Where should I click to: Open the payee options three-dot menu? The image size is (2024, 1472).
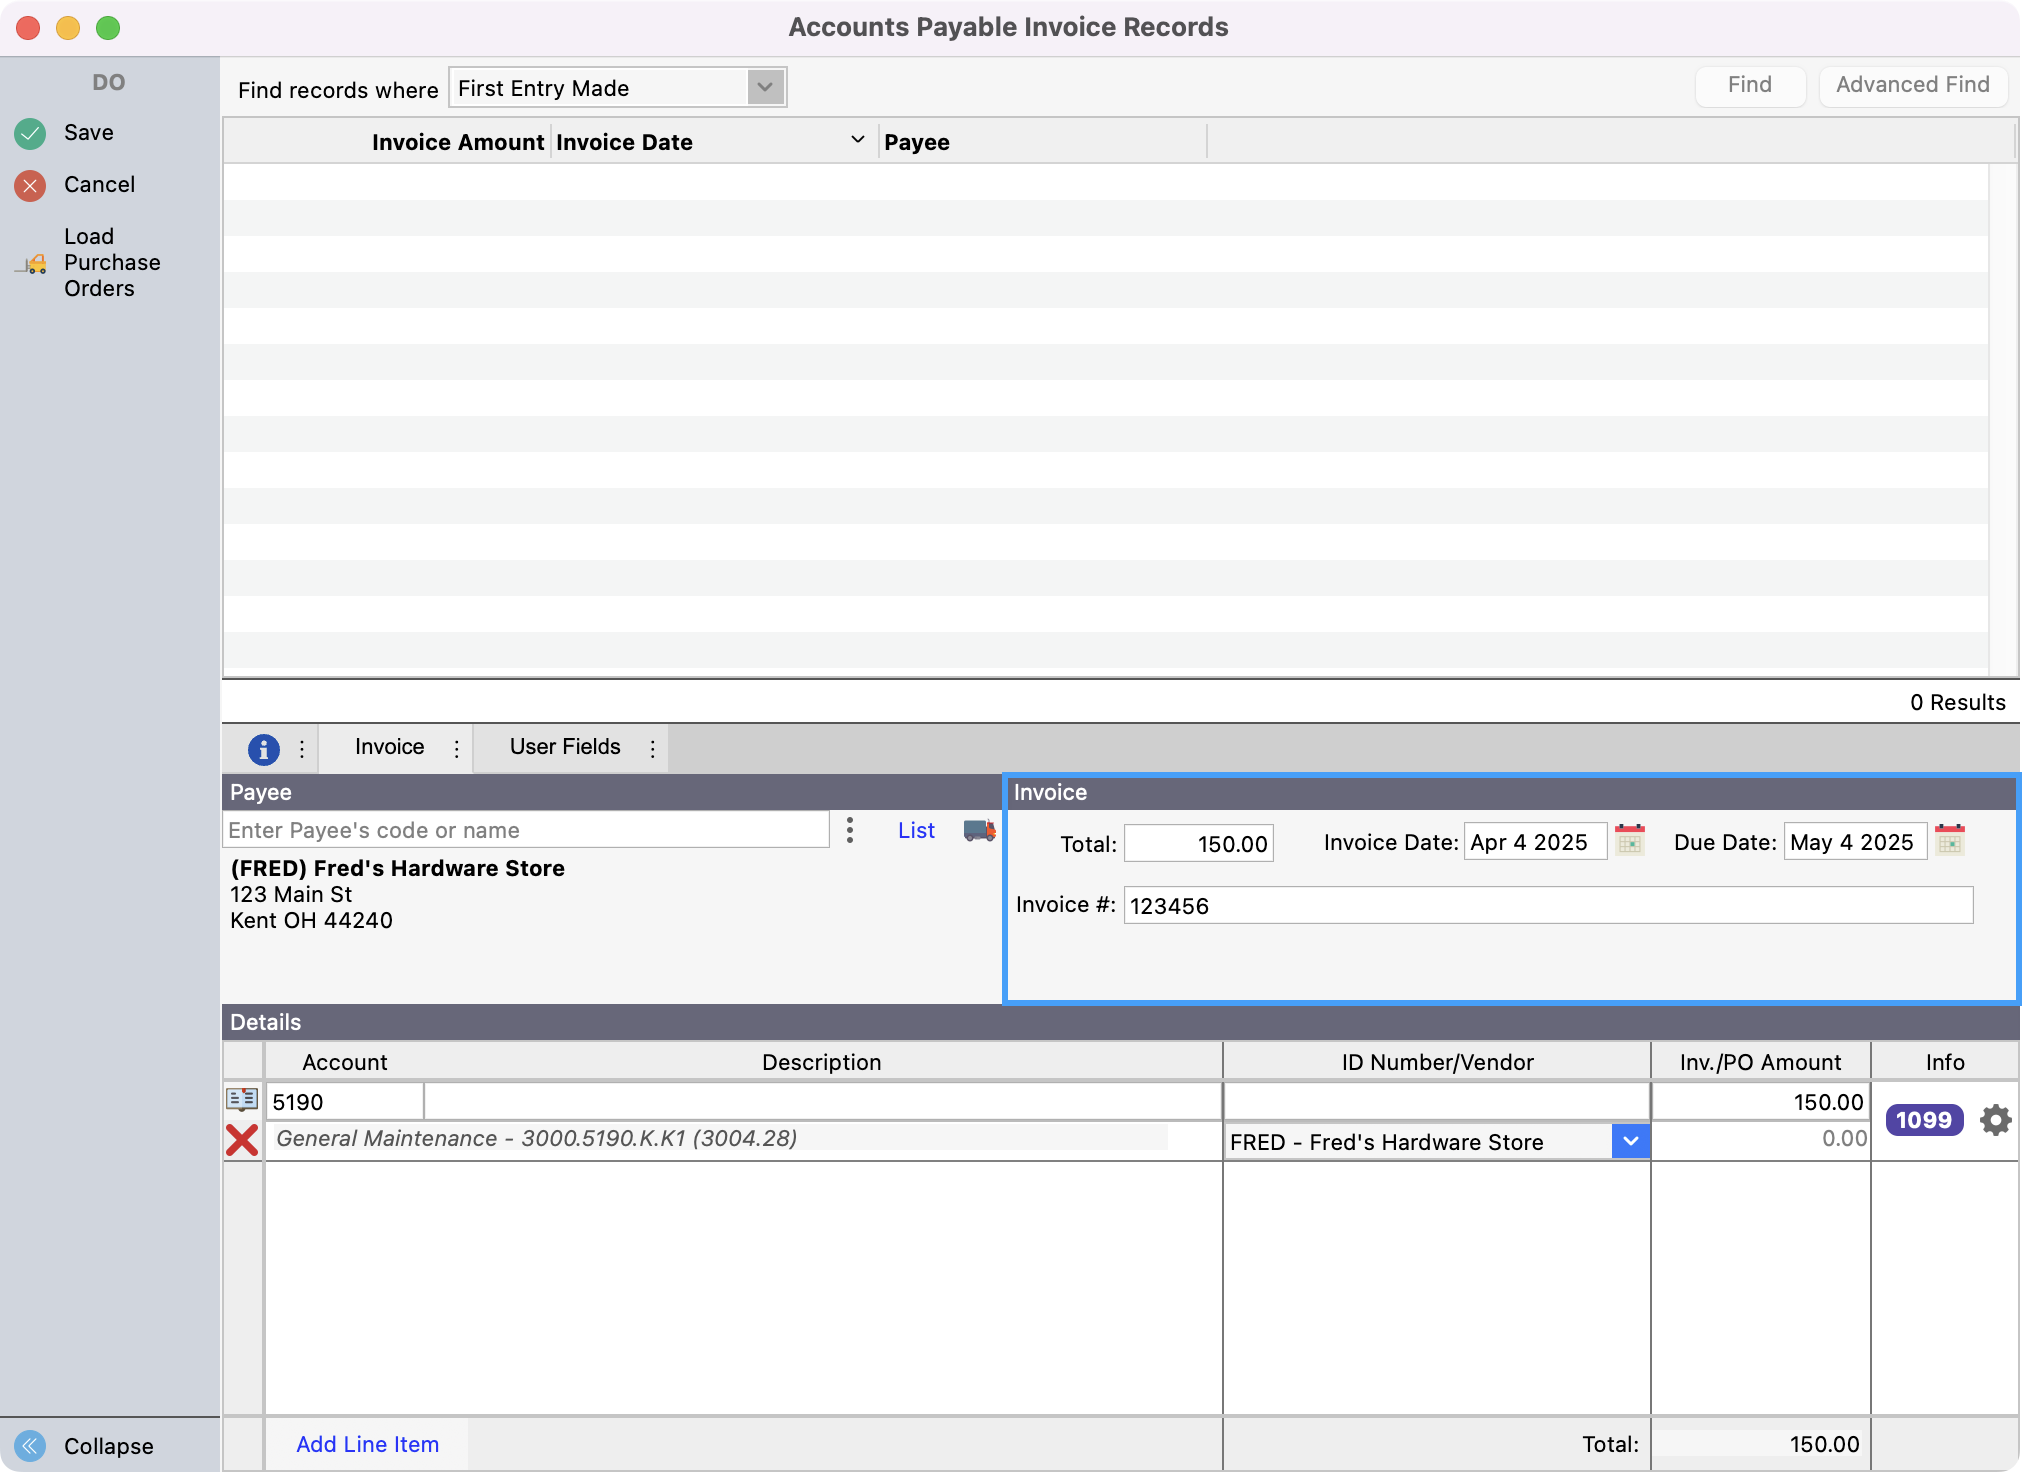(849, 830)
